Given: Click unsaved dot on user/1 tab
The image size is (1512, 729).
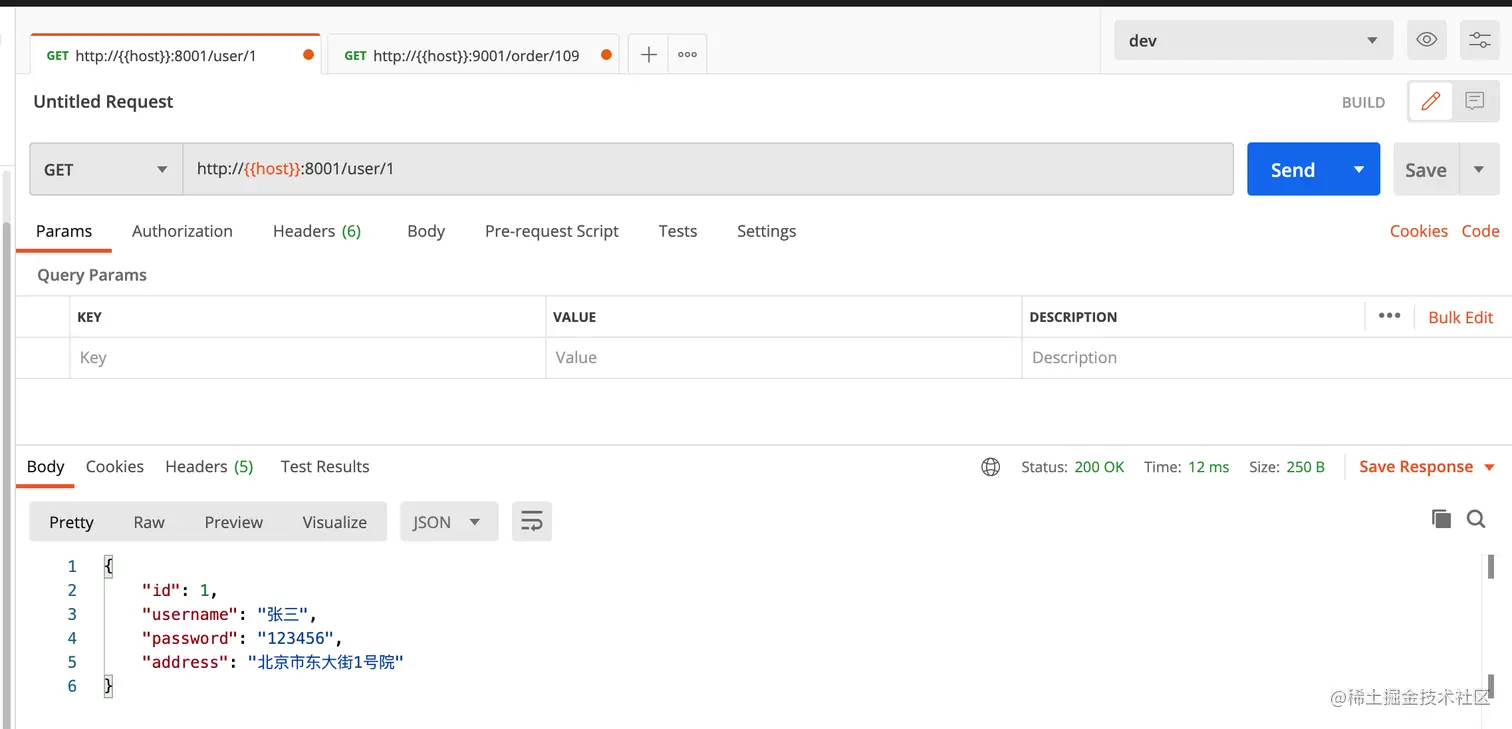Looking at the screenshot, I should [x=308, y=55].
